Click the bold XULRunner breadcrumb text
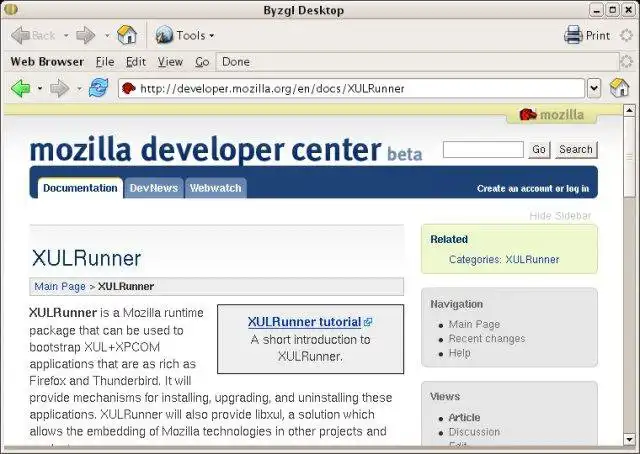This screenshot has width=640, height=454. (126, 287)
